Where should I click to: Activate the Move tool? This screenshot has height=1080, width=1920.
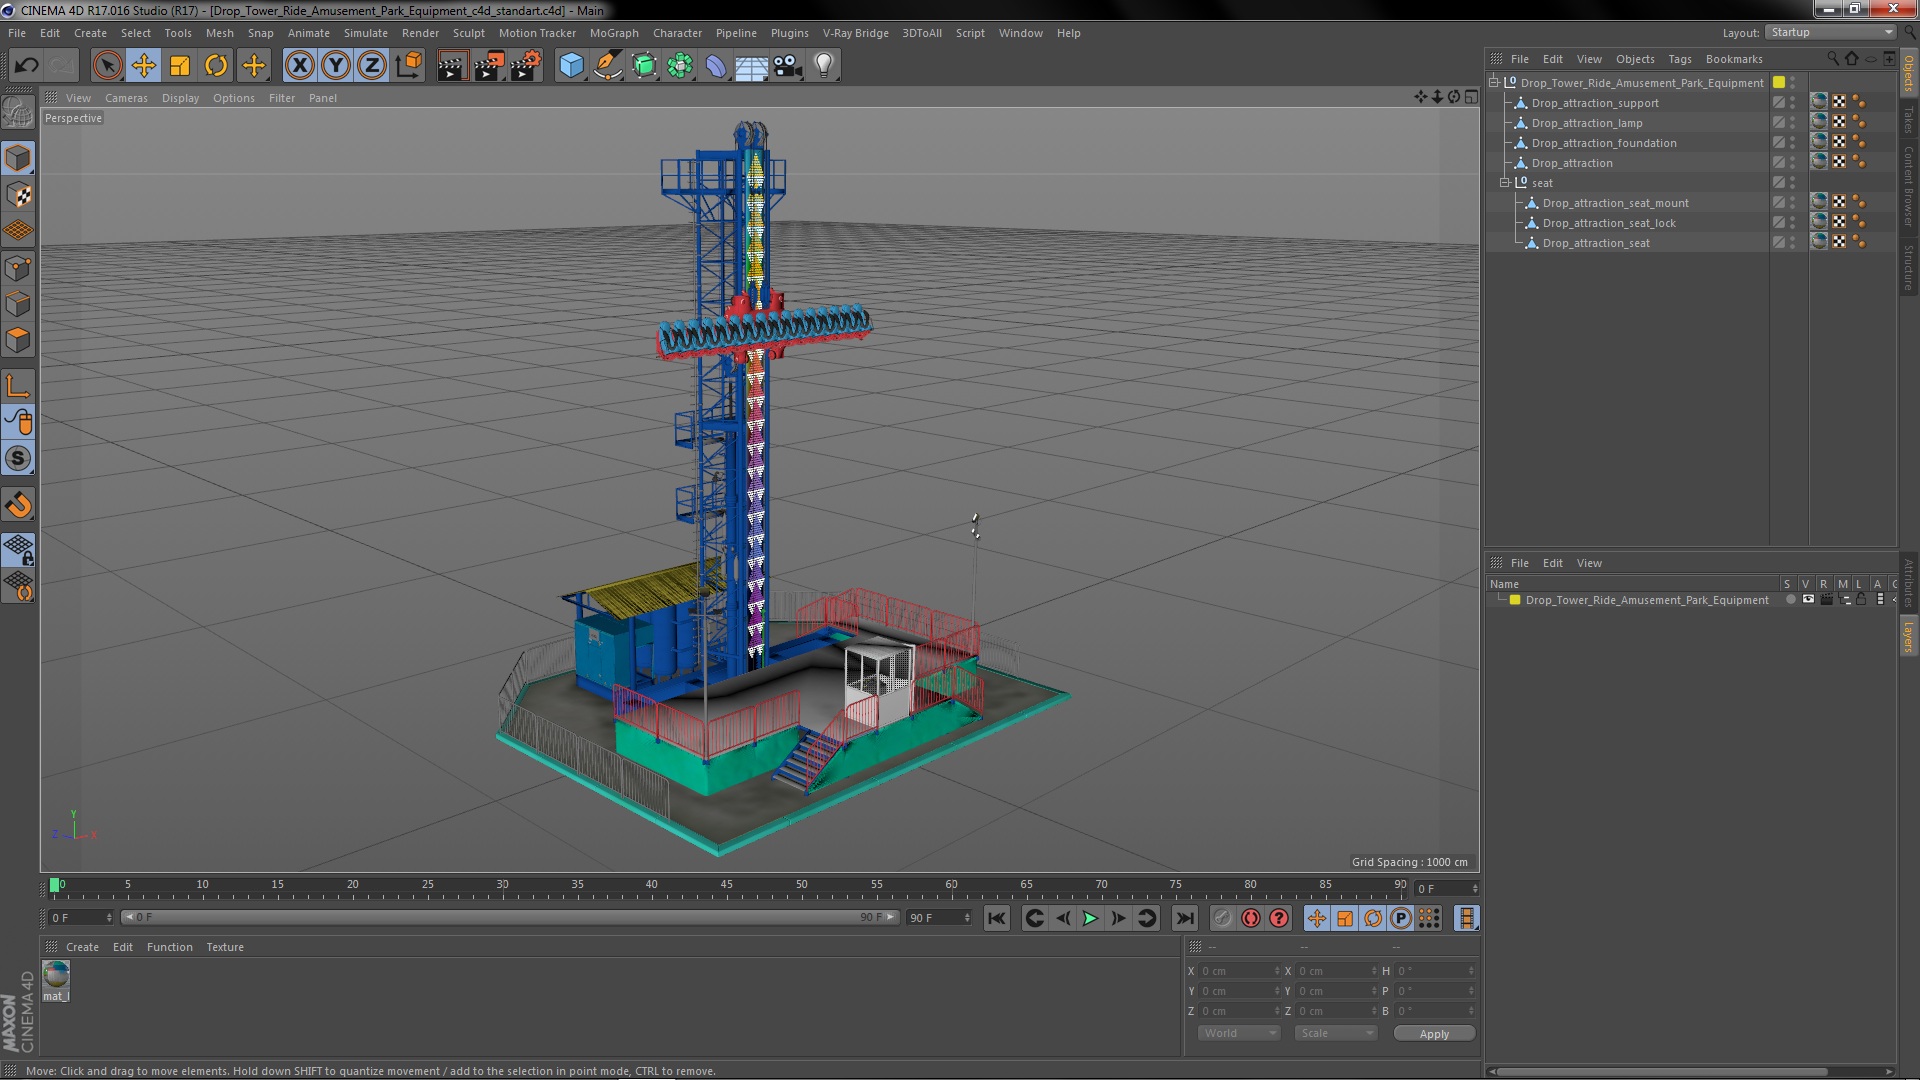click(143, 66)
